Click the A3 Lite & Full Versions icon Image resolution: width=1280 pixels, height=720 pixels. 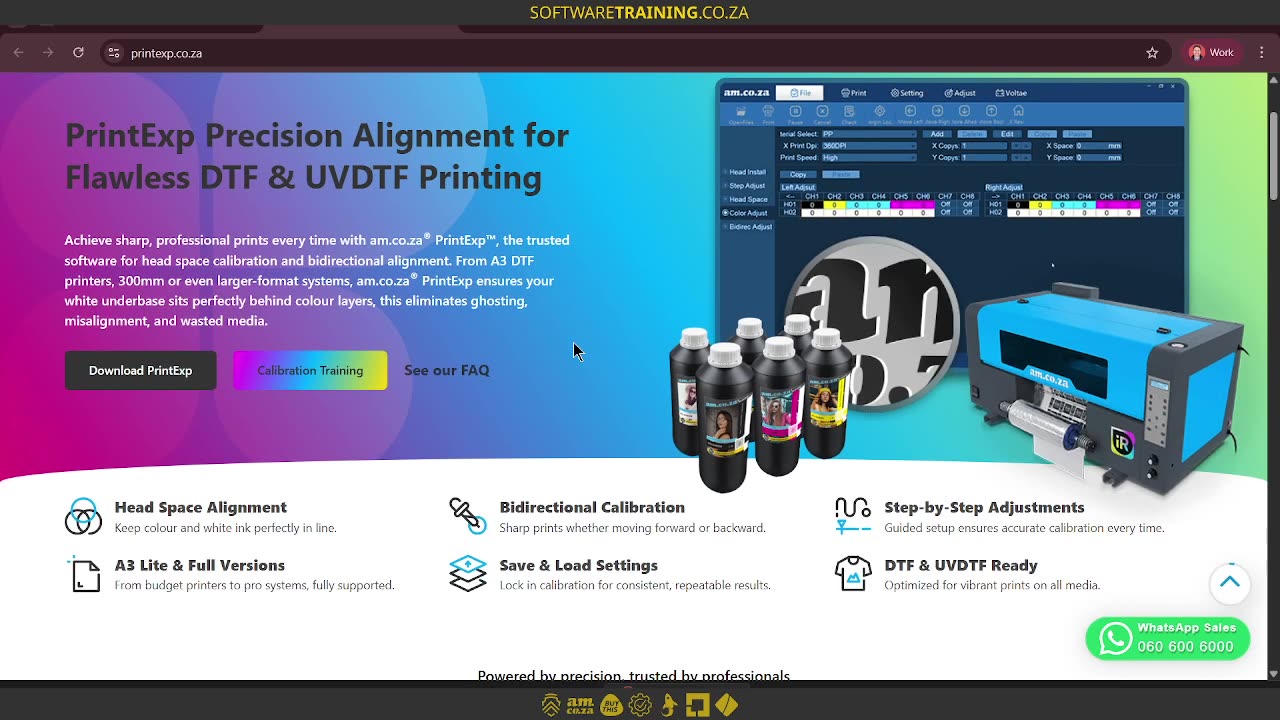tap(85, 574)
